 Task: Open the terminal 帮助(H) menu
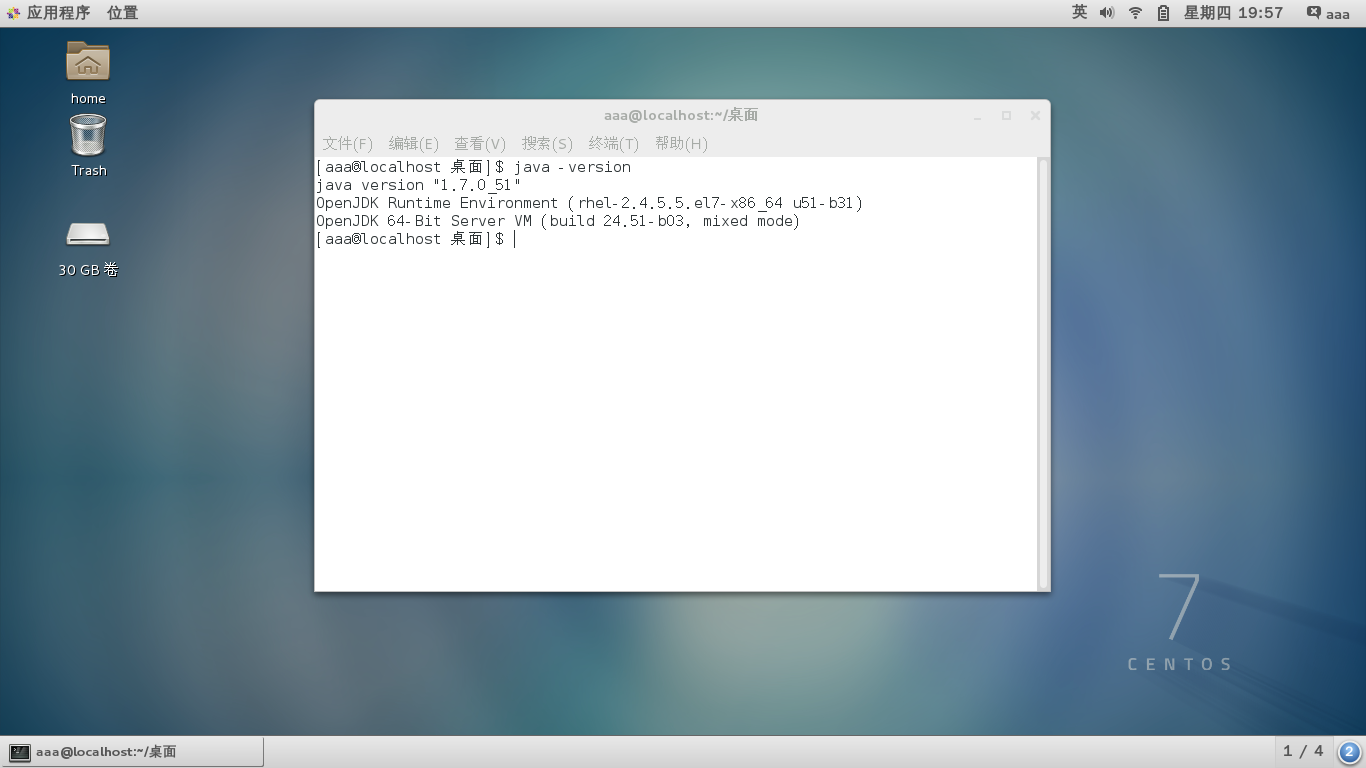pyautogui.click(x=681, y=143)
